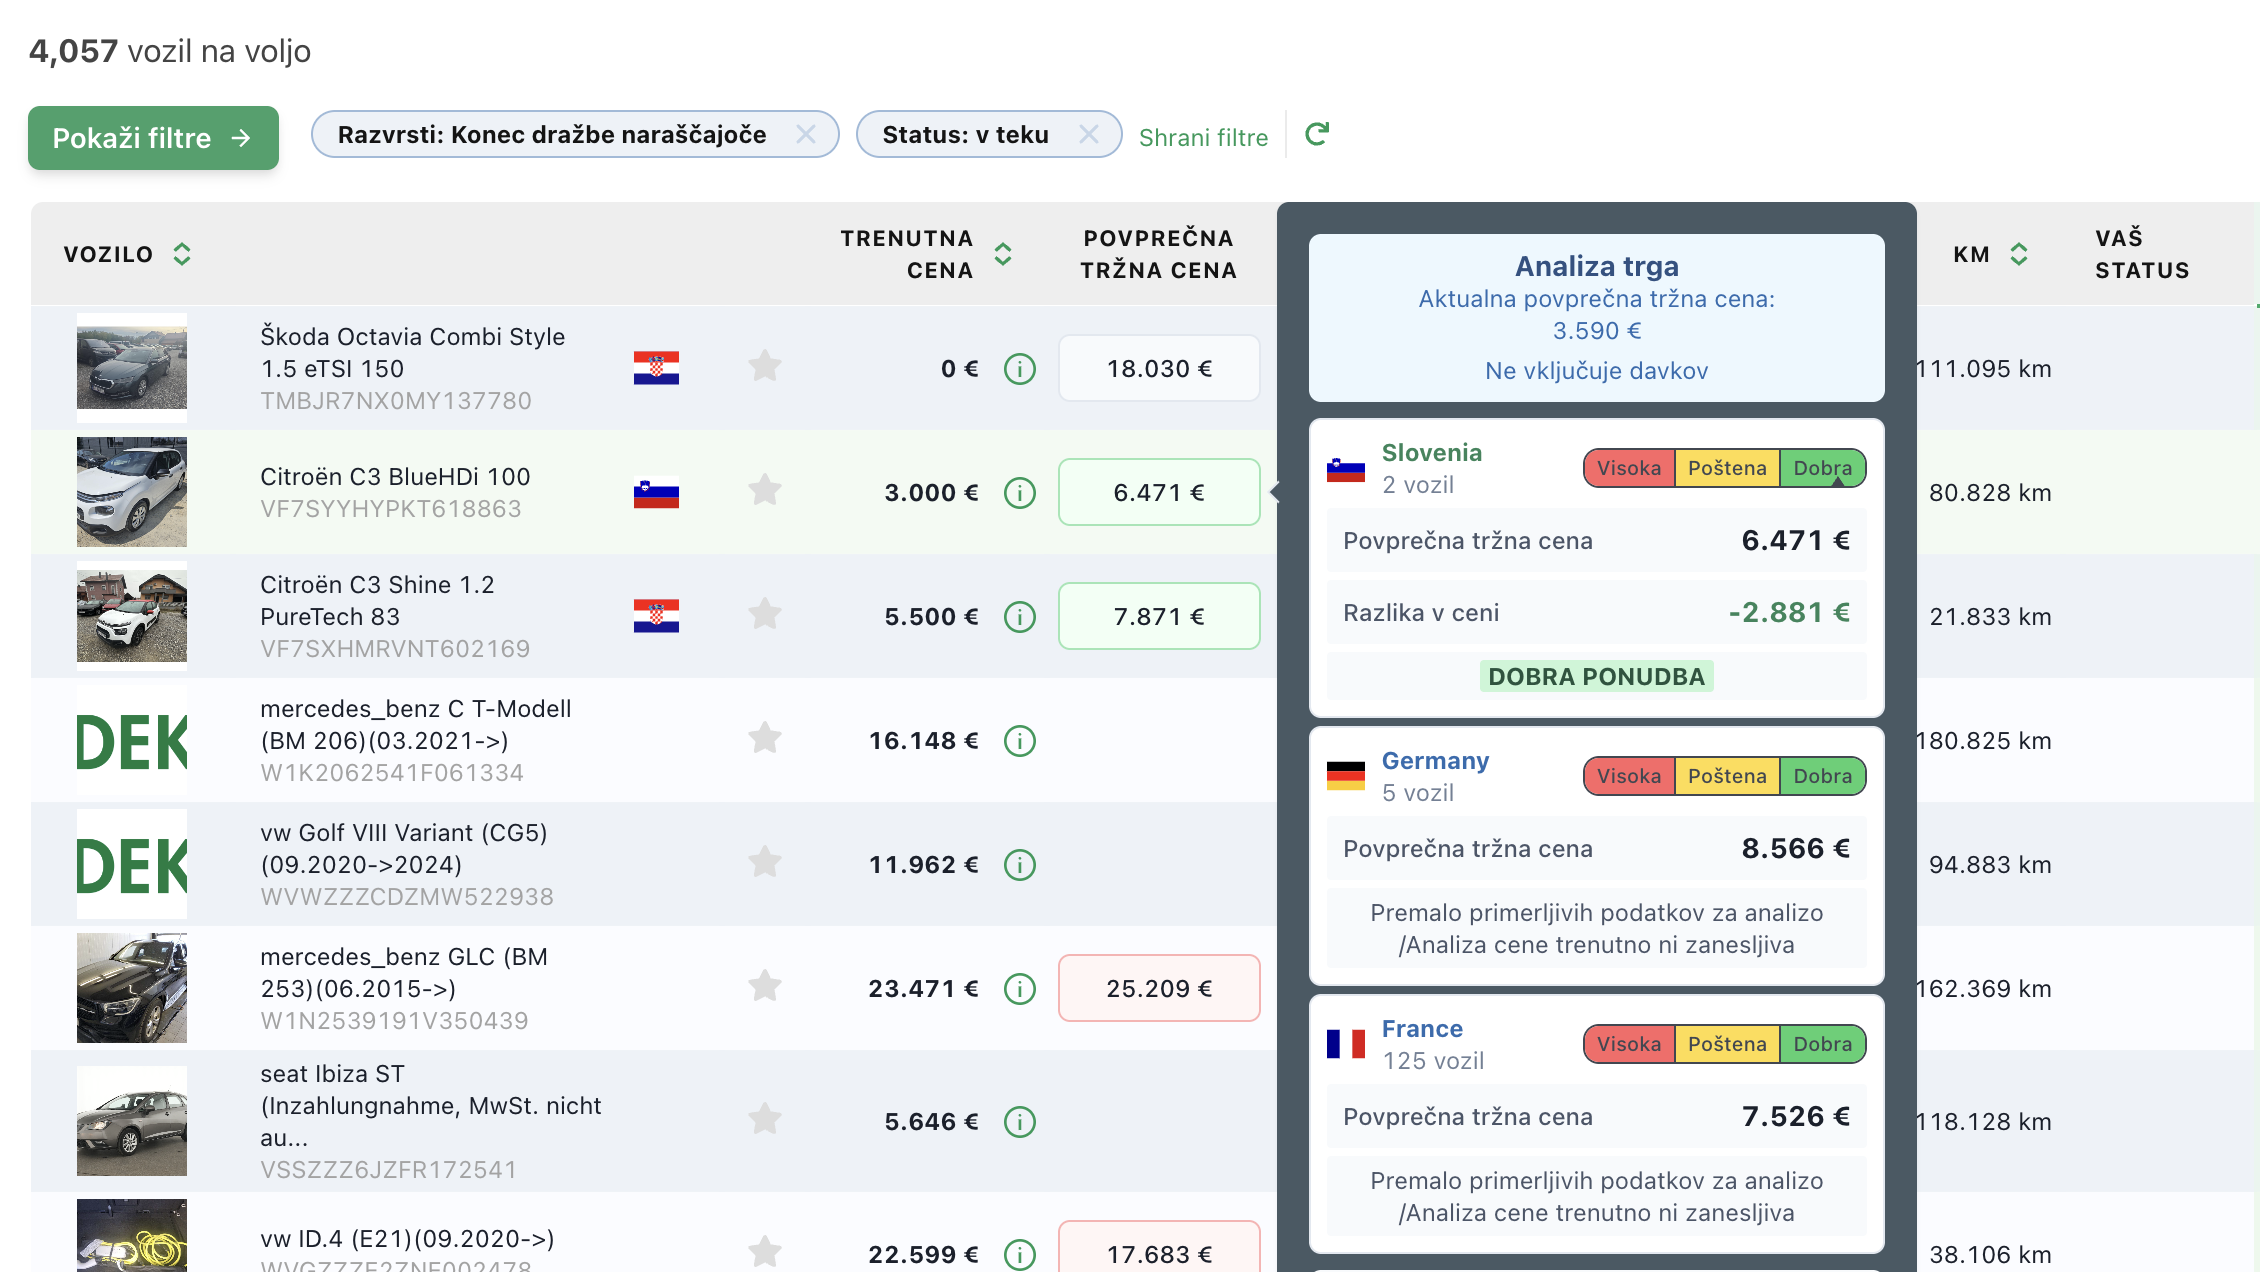Click info icon for 23.471 € price
This screenshot has width=2260, height=1272.
pos(1019,989)
